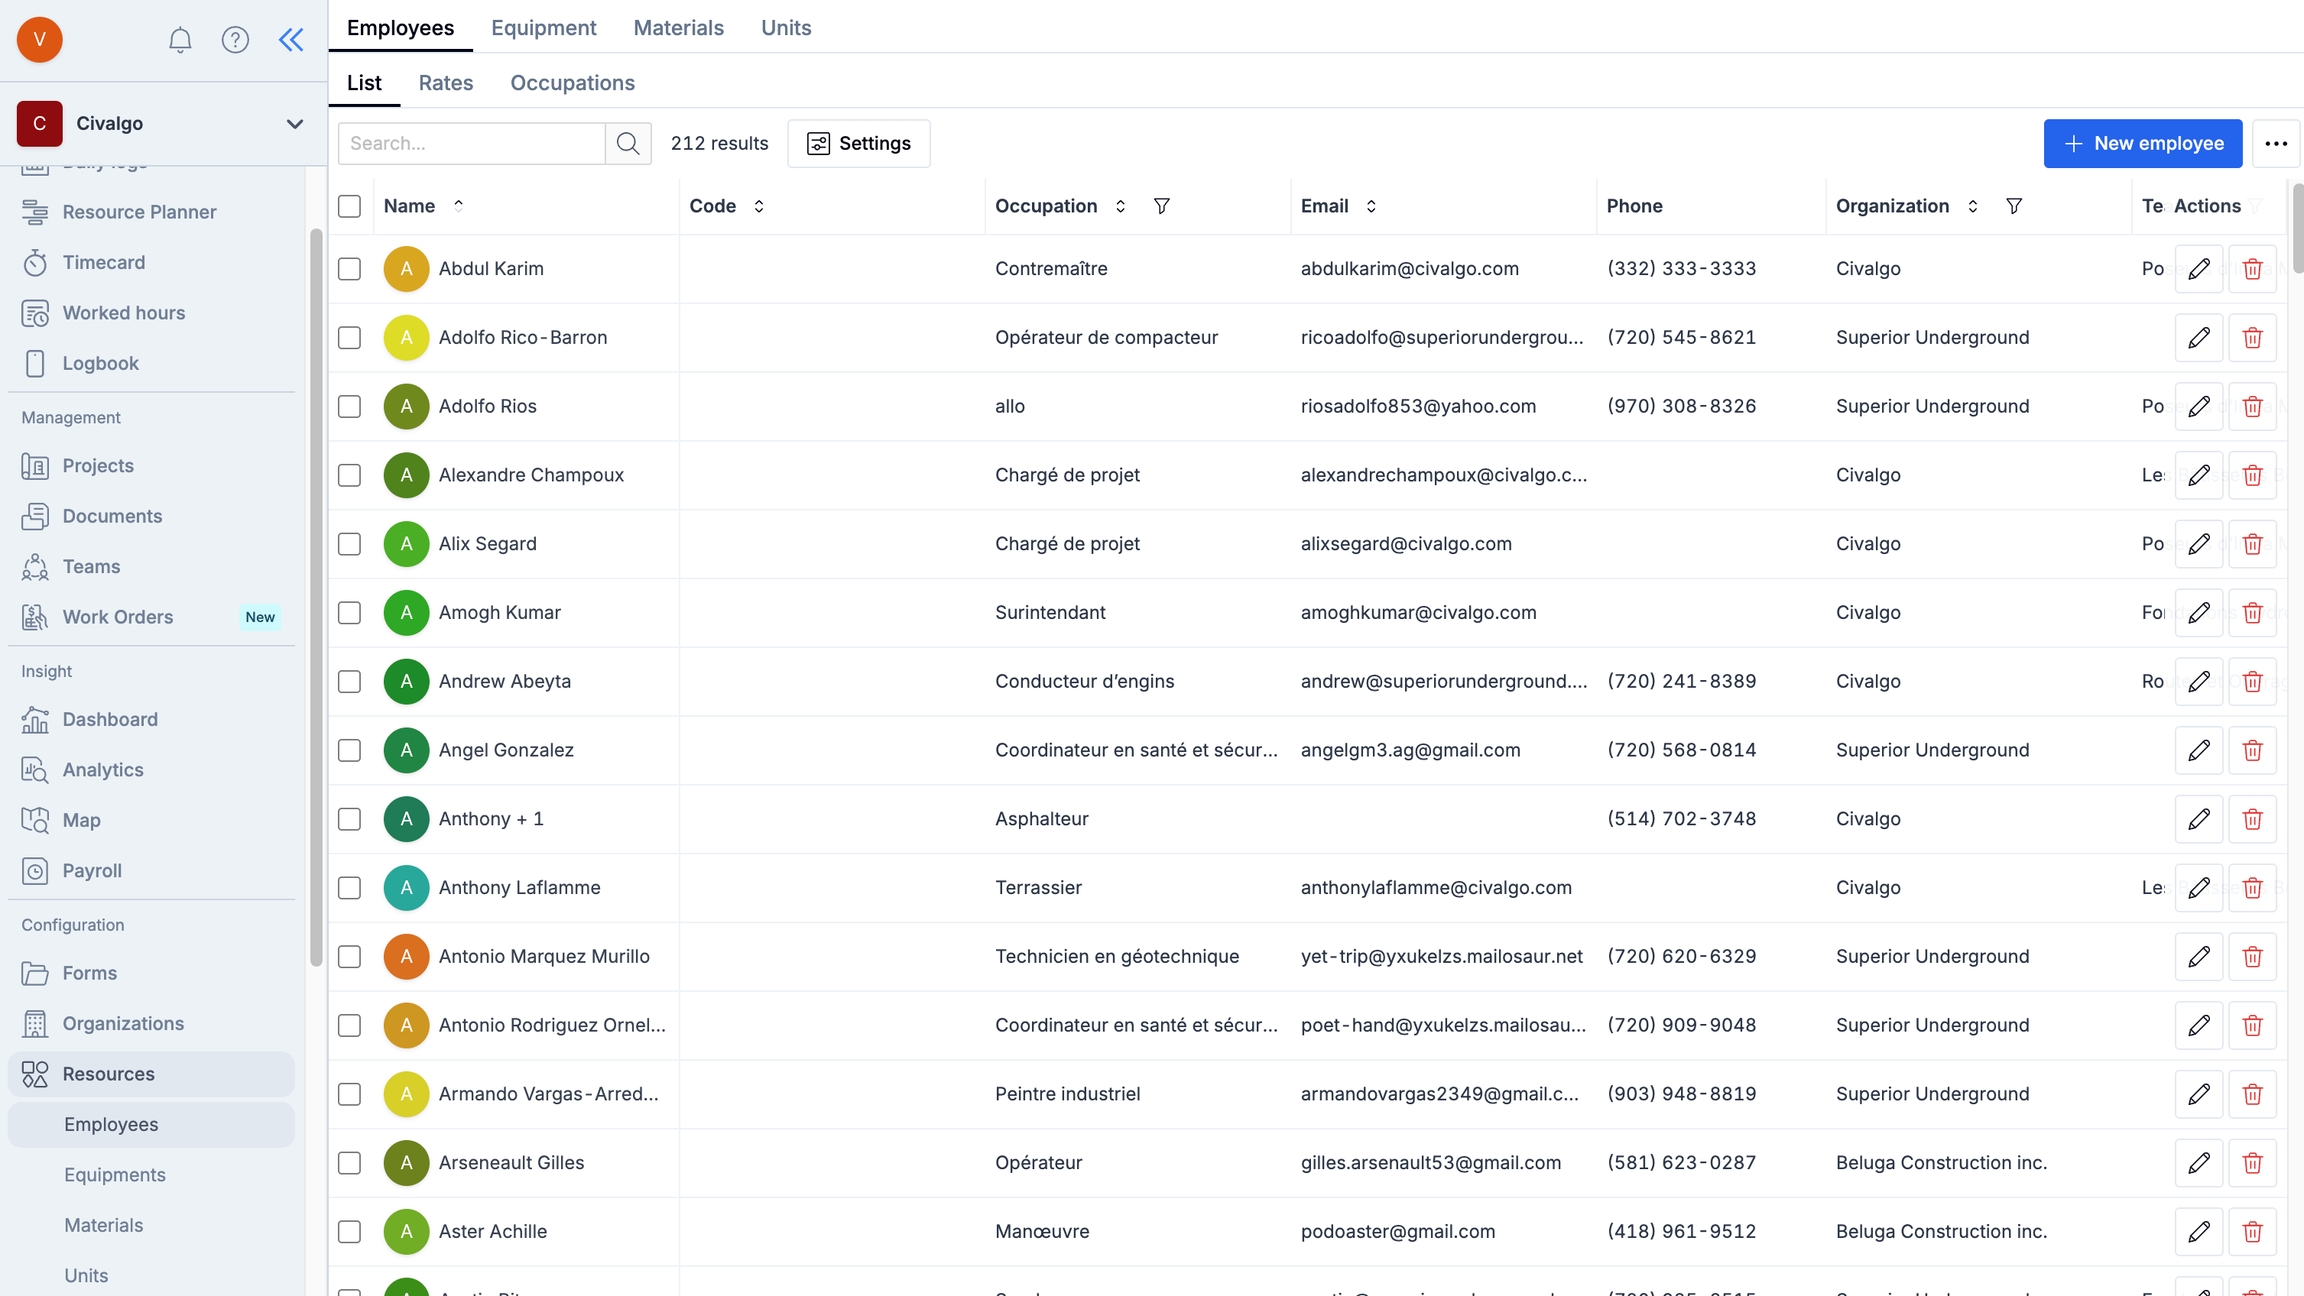Tick the Angel Gonzalez checkbox

[349, 750]
